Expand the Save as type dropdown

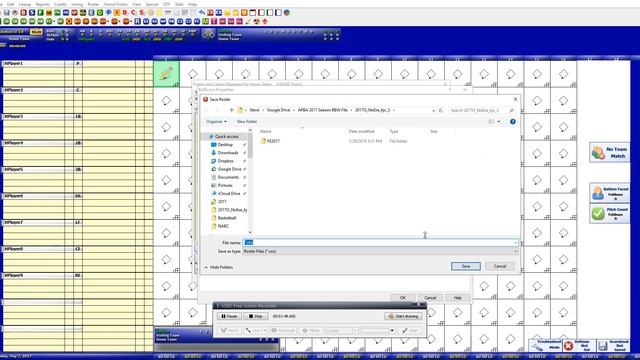(516, 251)
